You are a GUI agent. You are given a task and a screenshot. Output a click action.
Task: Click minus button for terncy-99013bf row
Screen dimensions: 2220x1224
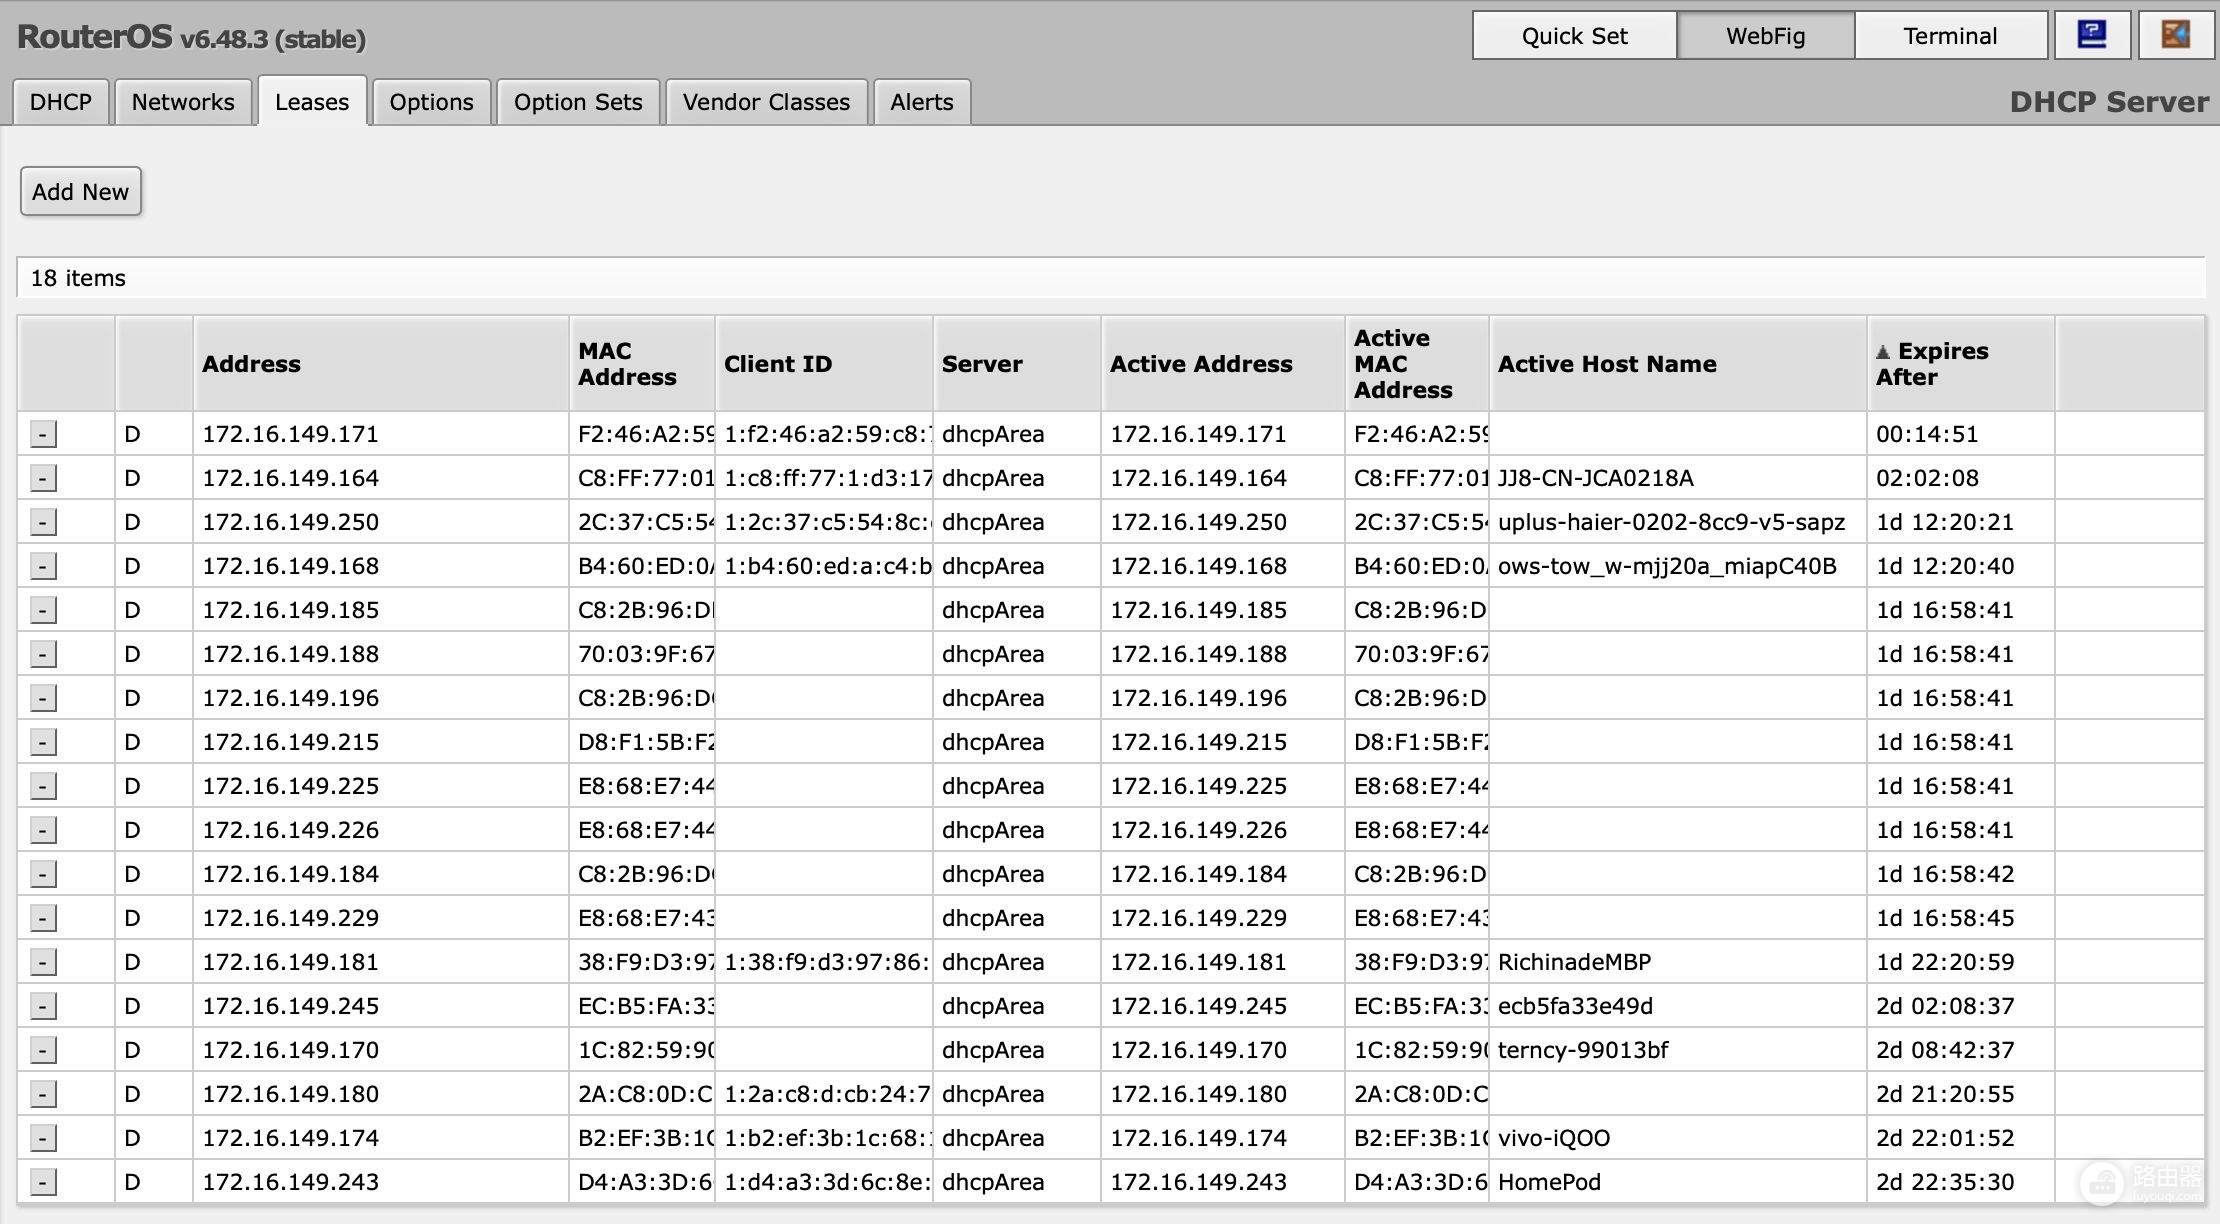[43, 1050]
